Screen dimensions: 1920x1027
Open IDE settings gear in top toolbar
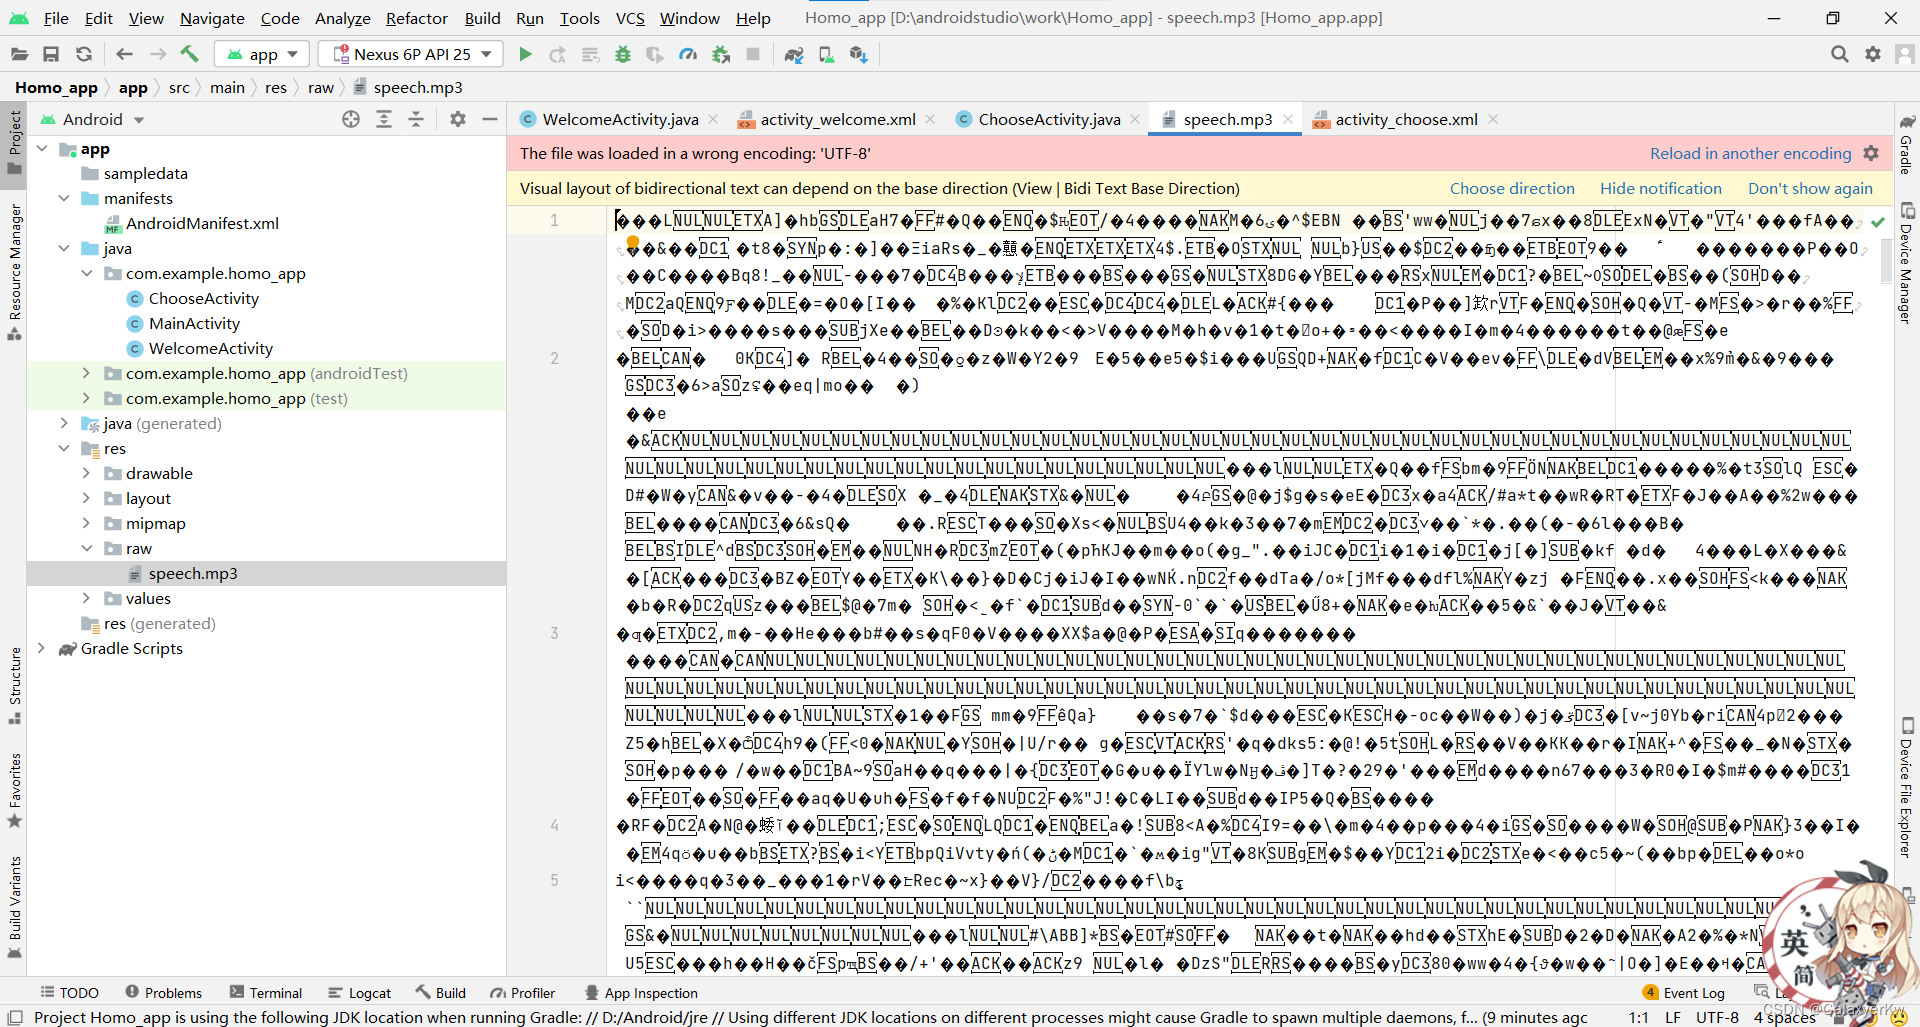1873,54
